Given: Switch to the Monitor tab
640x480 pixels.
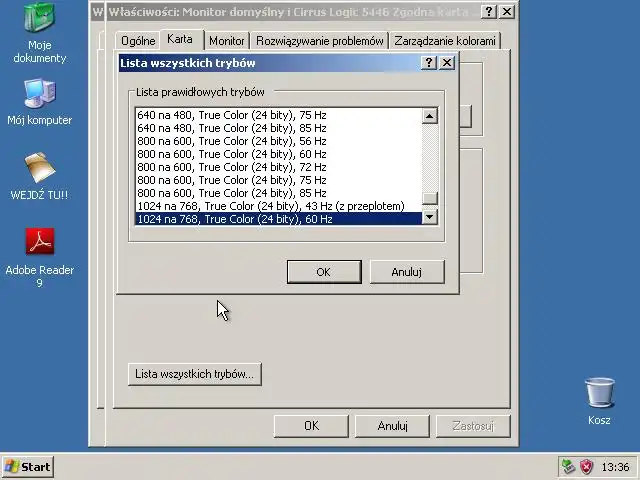Looking at the screenshot, I should tap(227, 41).
